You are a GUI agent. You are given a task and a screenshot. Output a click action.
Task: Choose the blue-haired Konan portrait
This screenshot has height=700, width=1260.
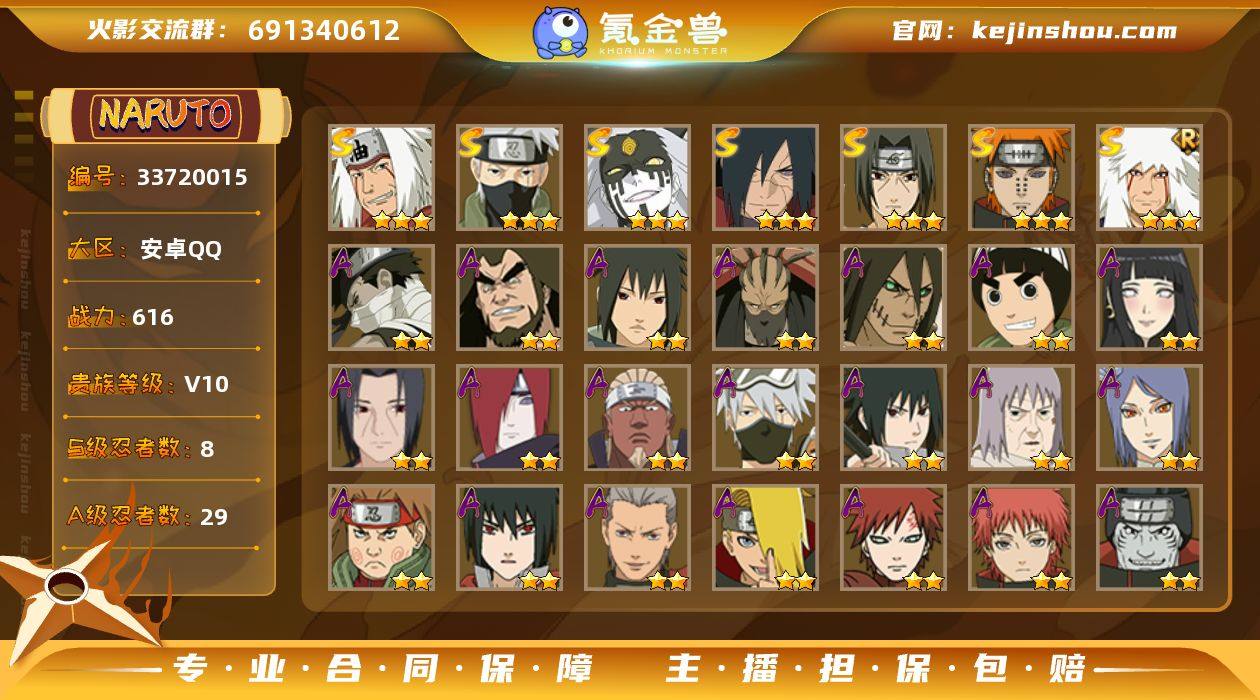point(1149,418)
